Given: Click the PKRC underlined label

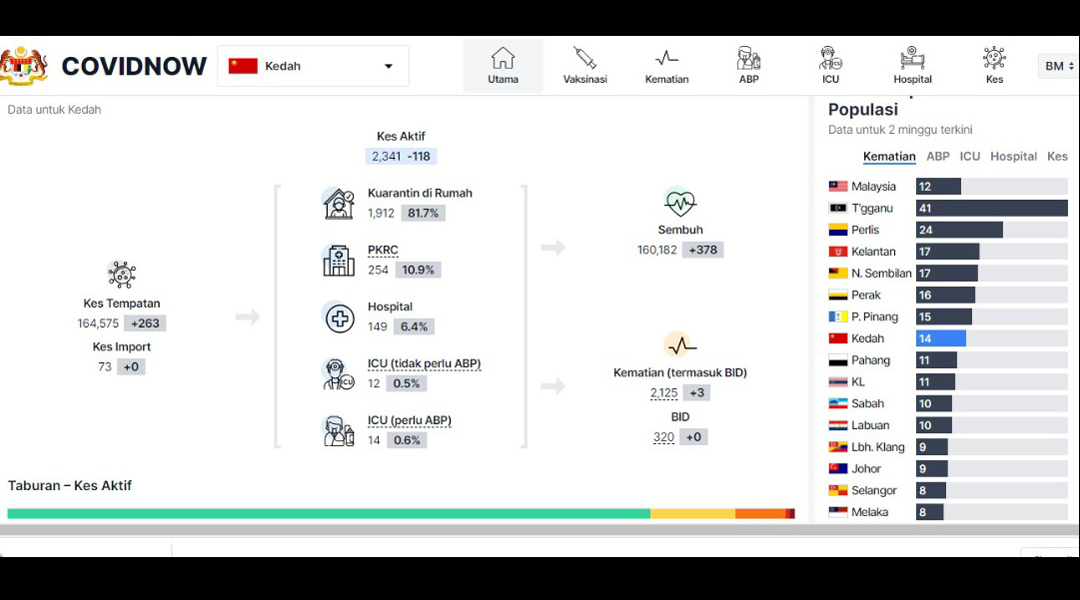Looking at the screenshot, I should tap(383, 250).
